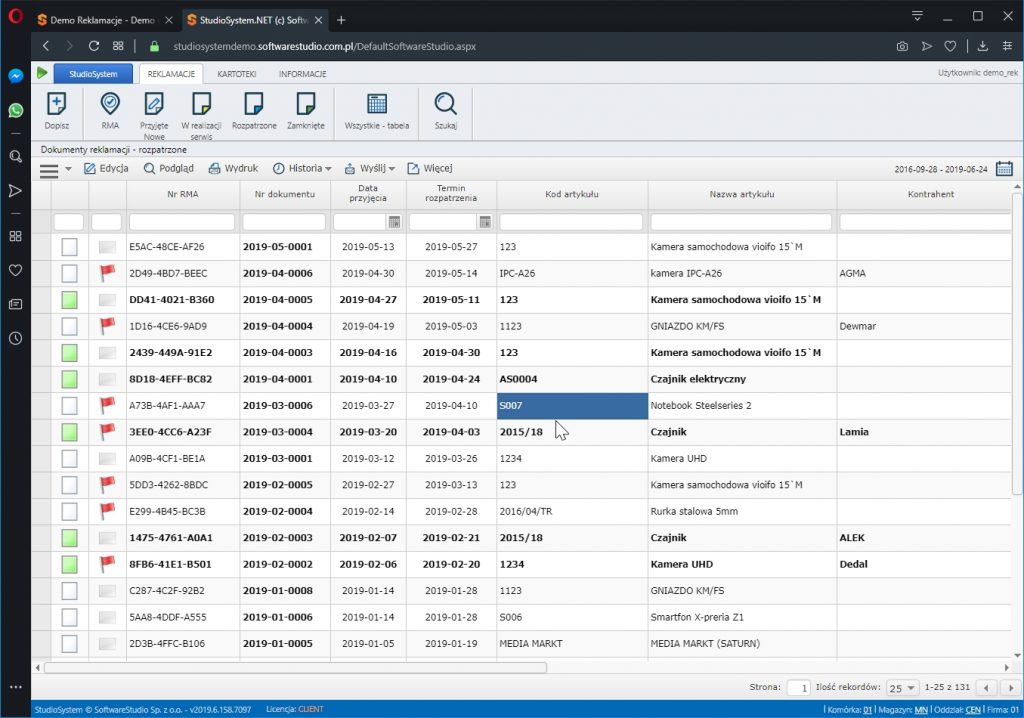Open calendar picker in Termin rozpatrzenia filter
Screen dimensions: 1024x718
(485, 222)
